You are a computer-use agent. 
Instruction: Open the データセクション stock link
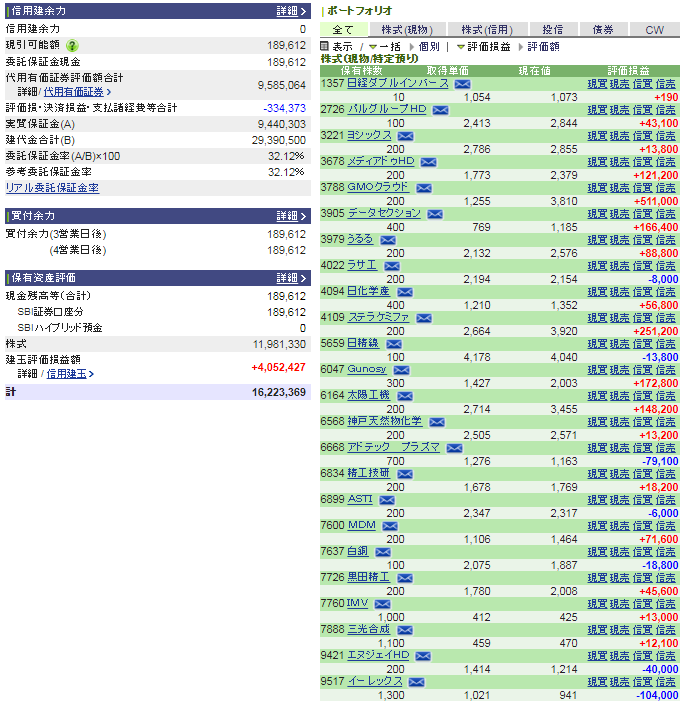(x=384, y=213)
